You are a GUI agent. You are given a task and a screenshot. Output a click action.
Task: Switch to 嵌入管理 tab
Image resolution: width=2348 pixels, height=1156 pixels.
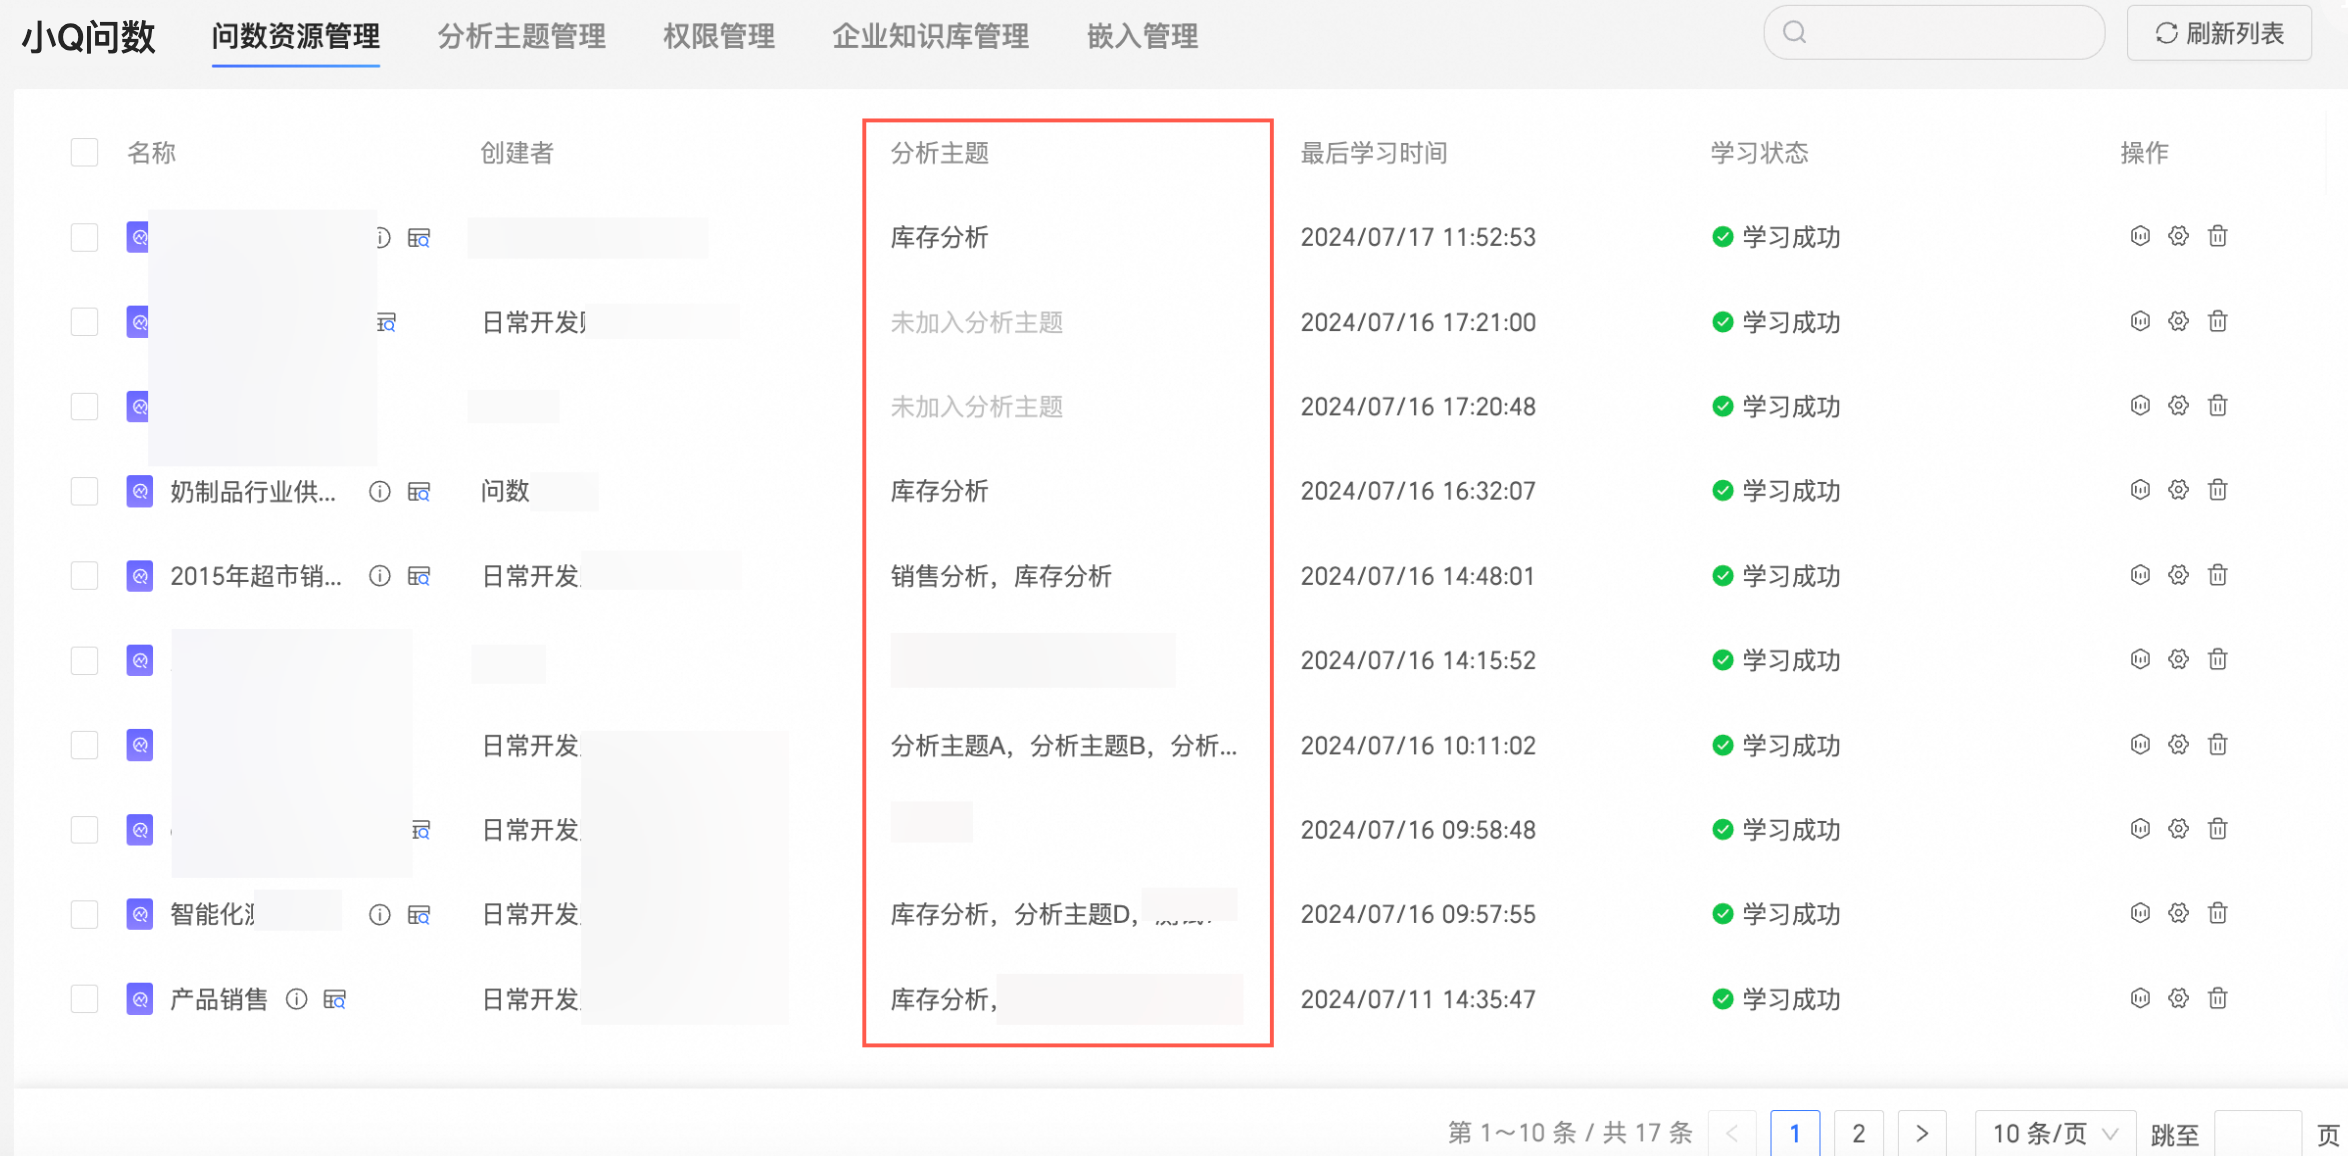[1143, 36]
